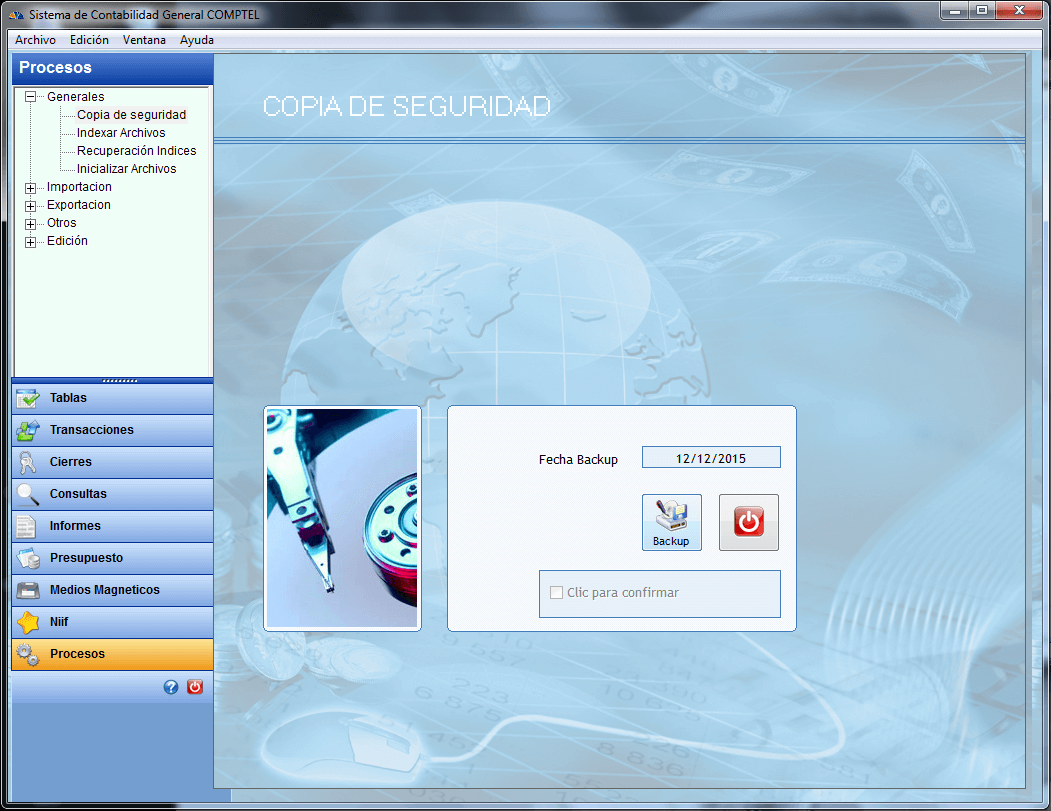
Task: Expand the Importacion tree node
Action: [x=30, y=188]
